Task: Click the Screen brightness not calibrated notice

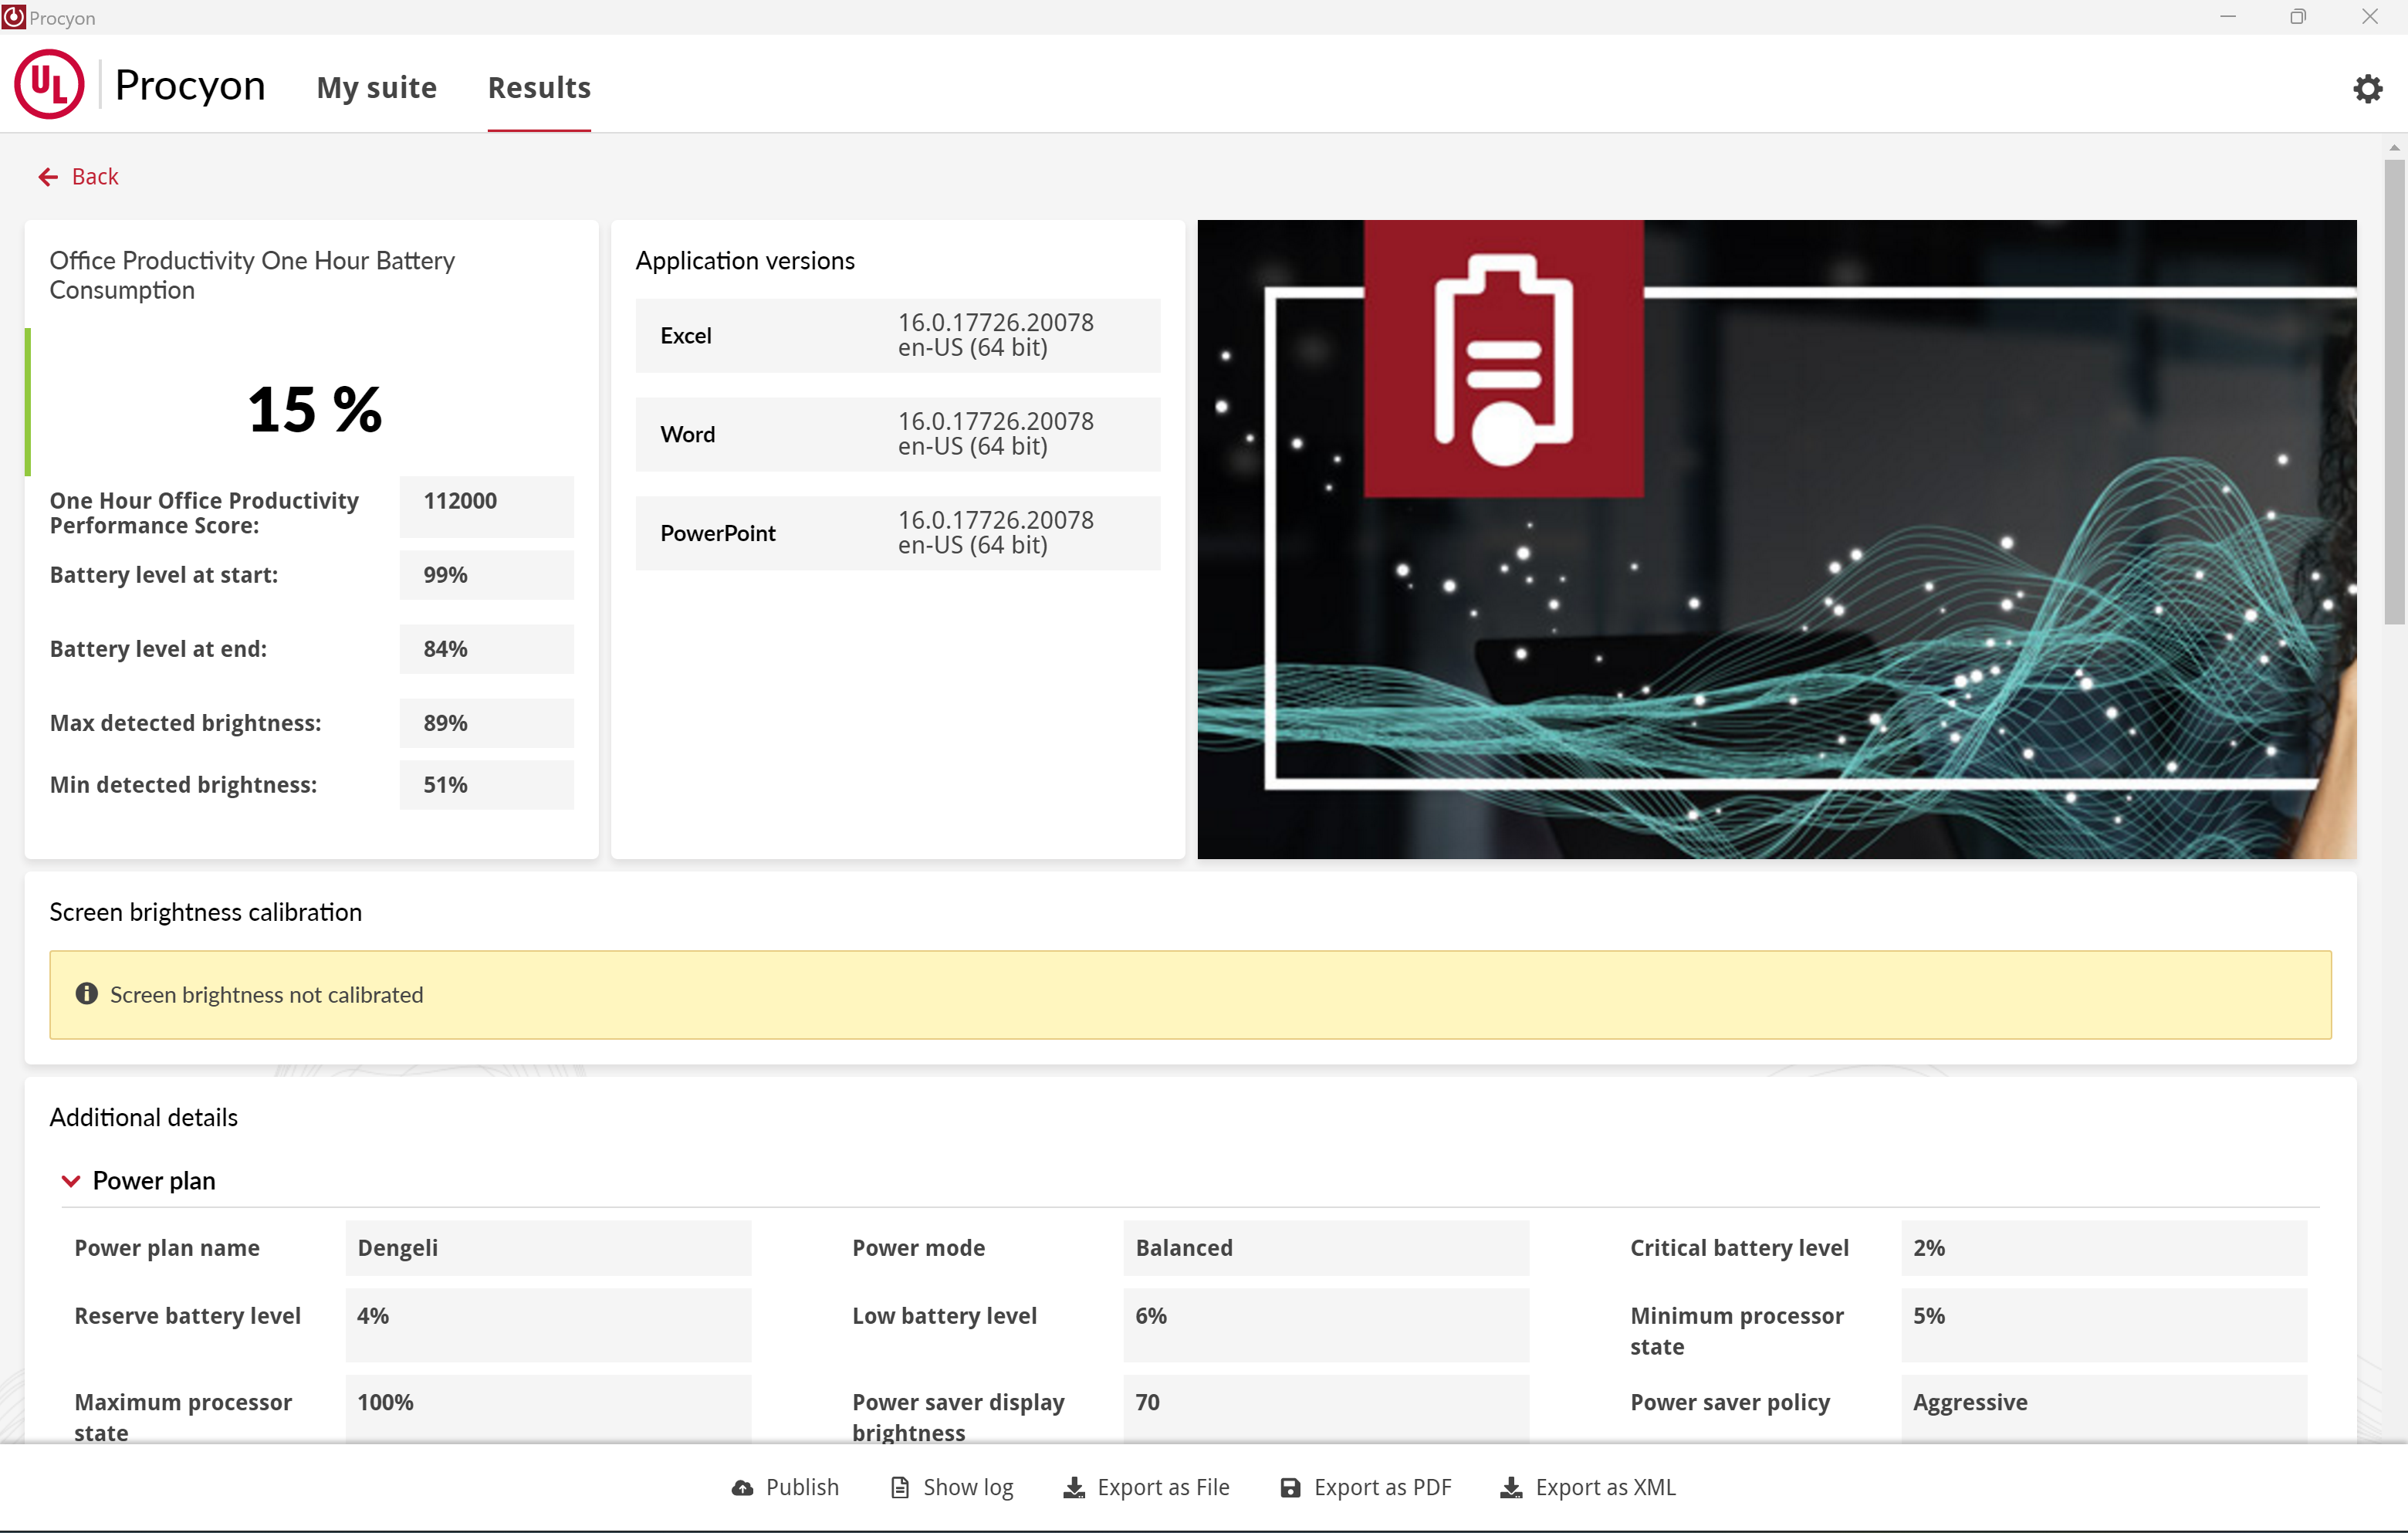Action: (1190, 995)
